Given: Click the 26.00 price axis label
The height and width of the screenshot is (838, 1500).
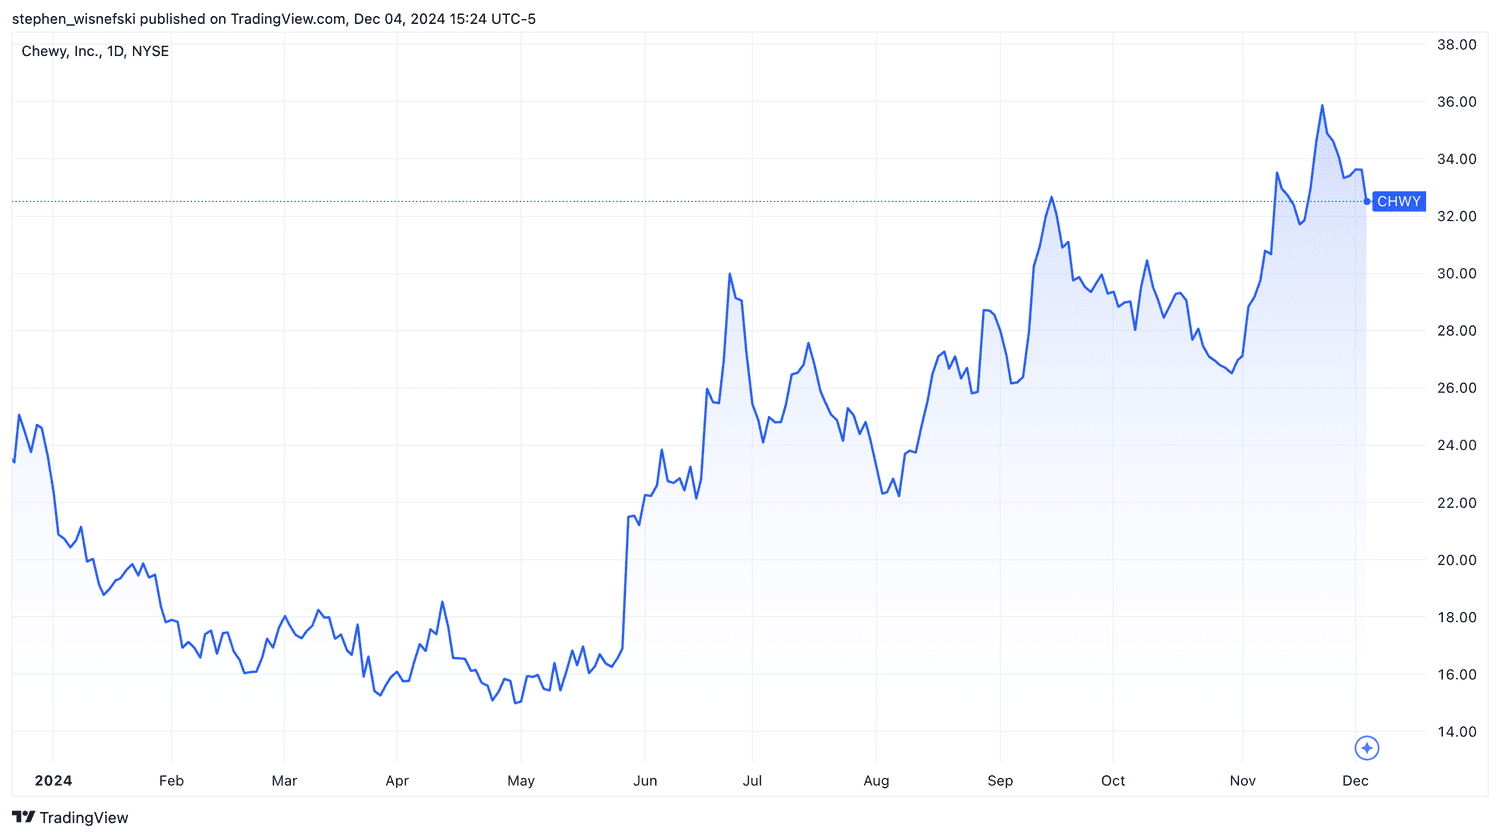Looking at the screenshot, I should [1457, 388].
